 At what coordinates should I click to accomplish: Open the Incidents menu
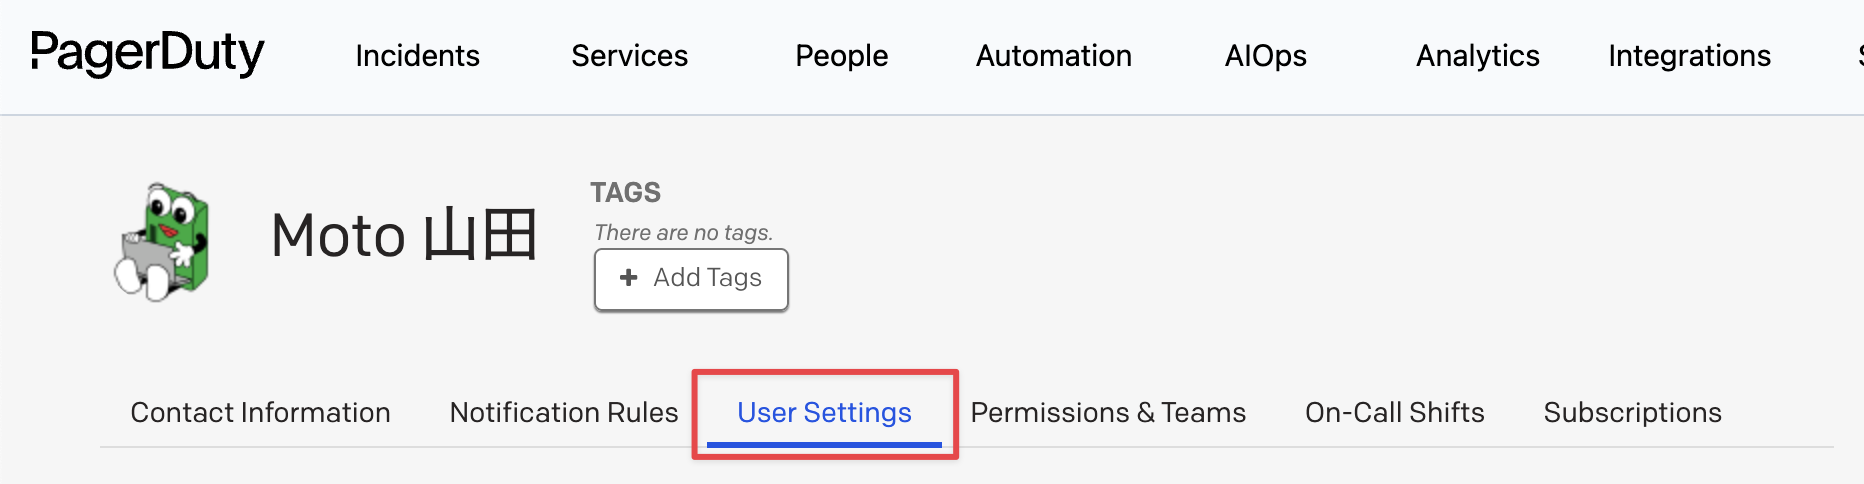pos(417,56)
